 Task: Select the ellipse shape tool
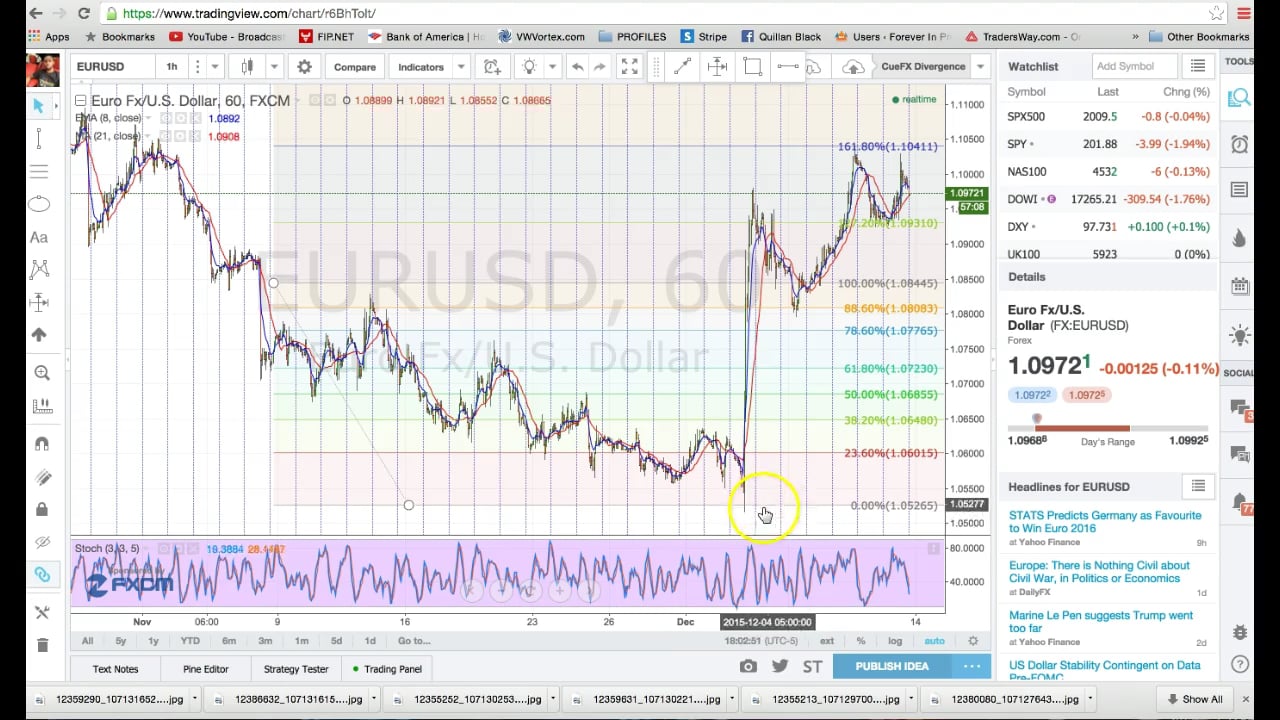39,204
